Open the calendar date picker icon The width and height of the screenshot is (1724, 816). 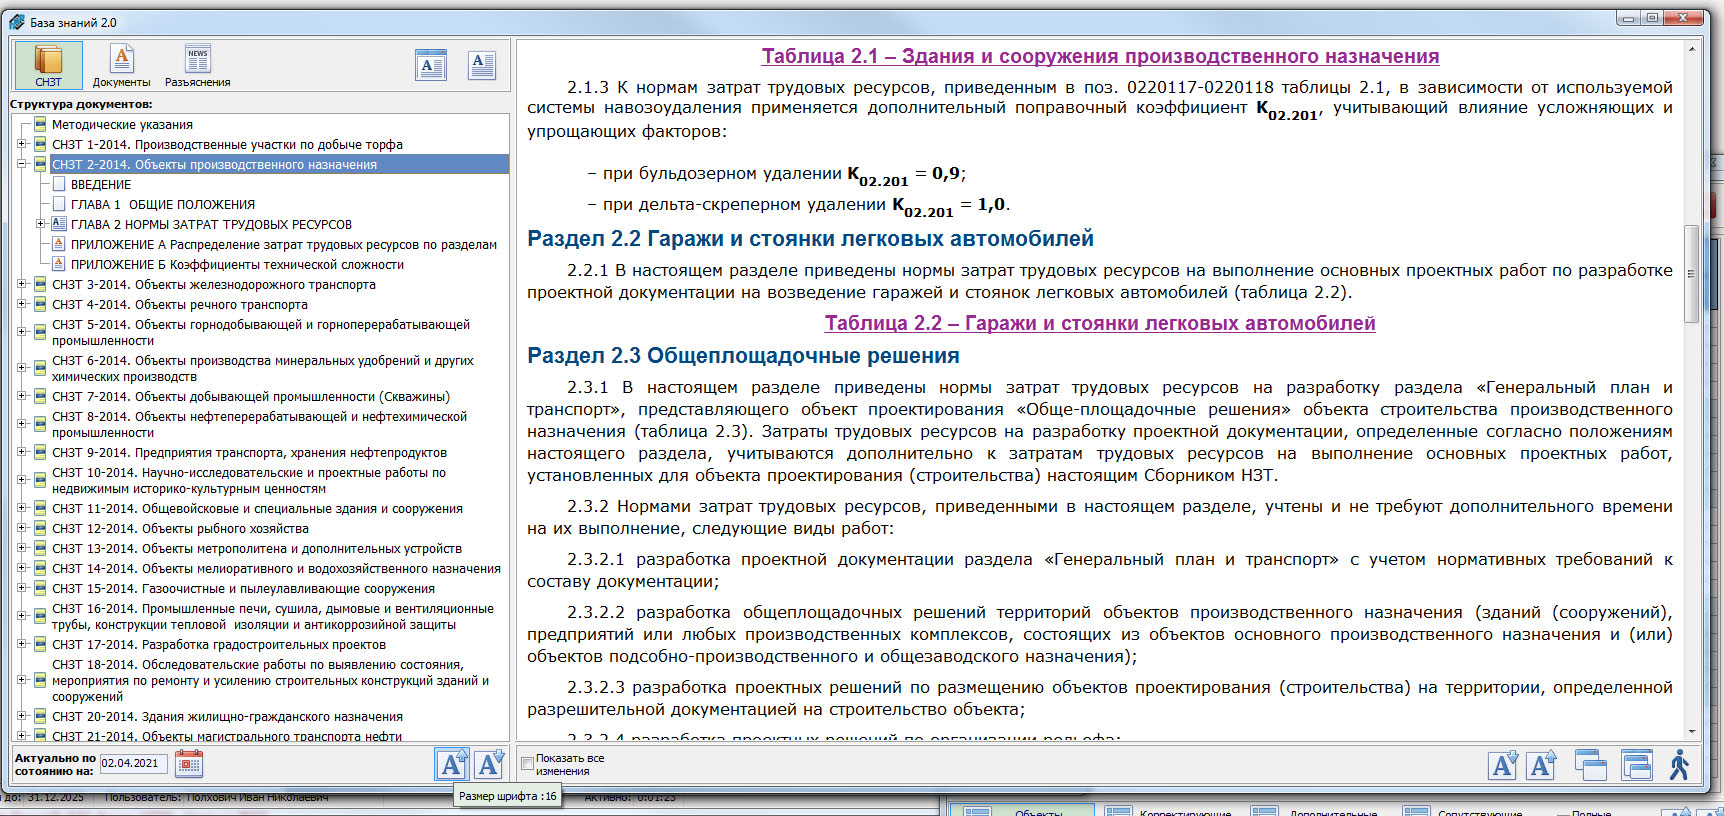coord(189,765)
